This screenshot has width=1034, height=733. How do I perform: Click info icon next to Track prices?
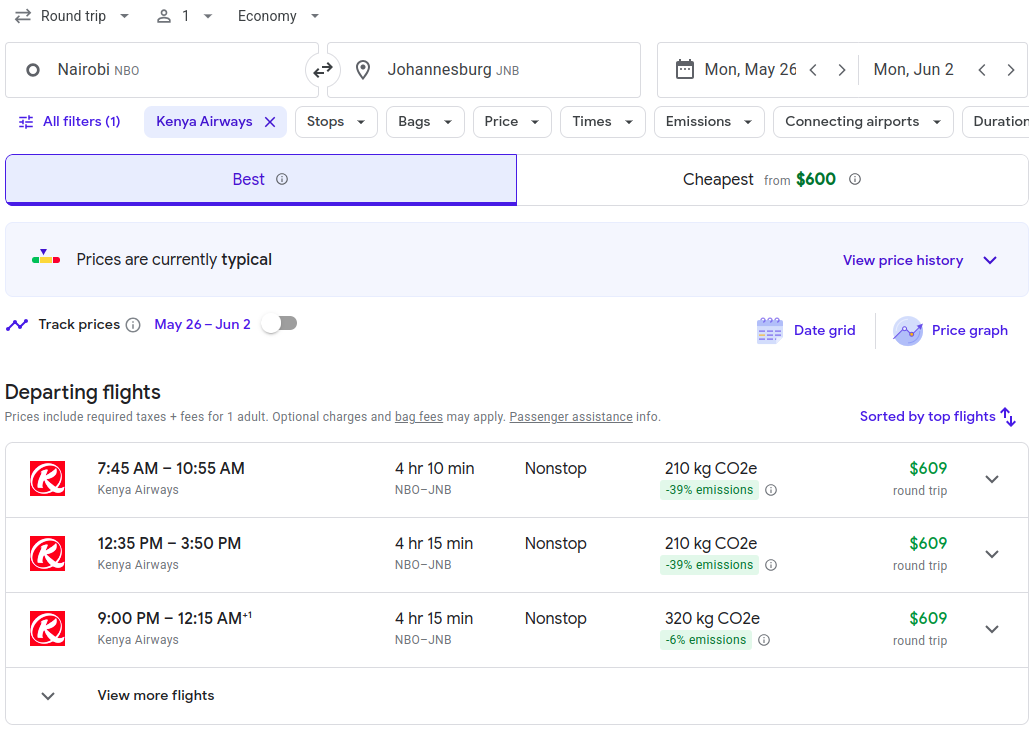(x=133, y=325)
